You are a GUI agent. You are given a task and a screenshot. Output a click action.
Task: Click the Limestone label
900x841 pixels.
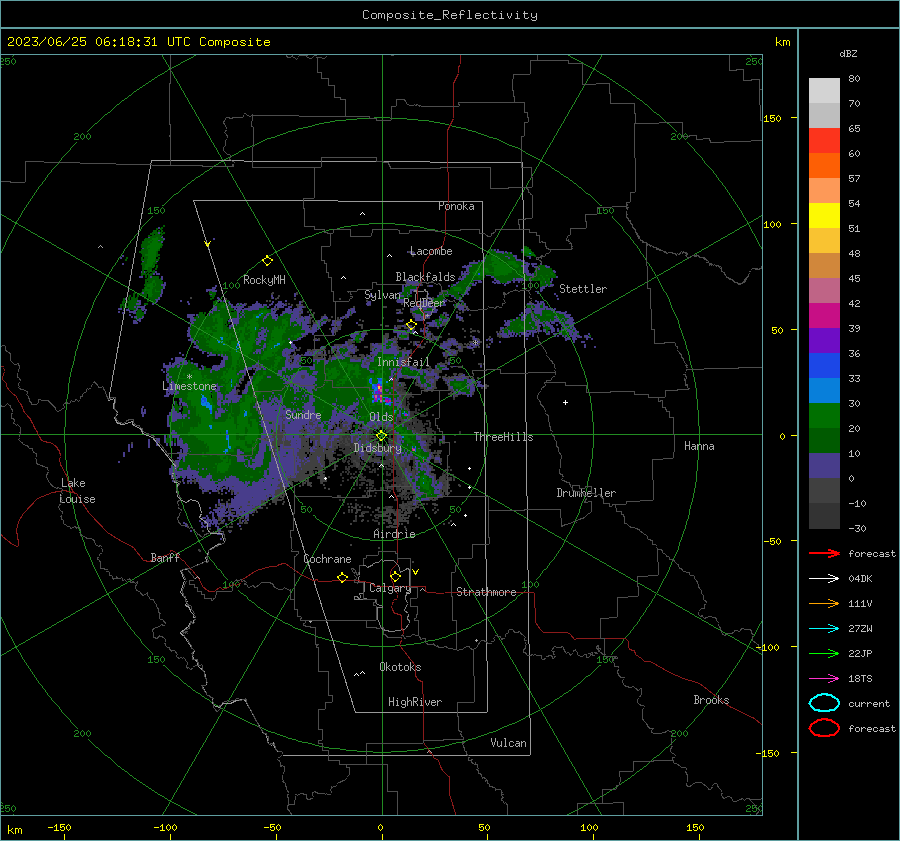pos(189,386)
